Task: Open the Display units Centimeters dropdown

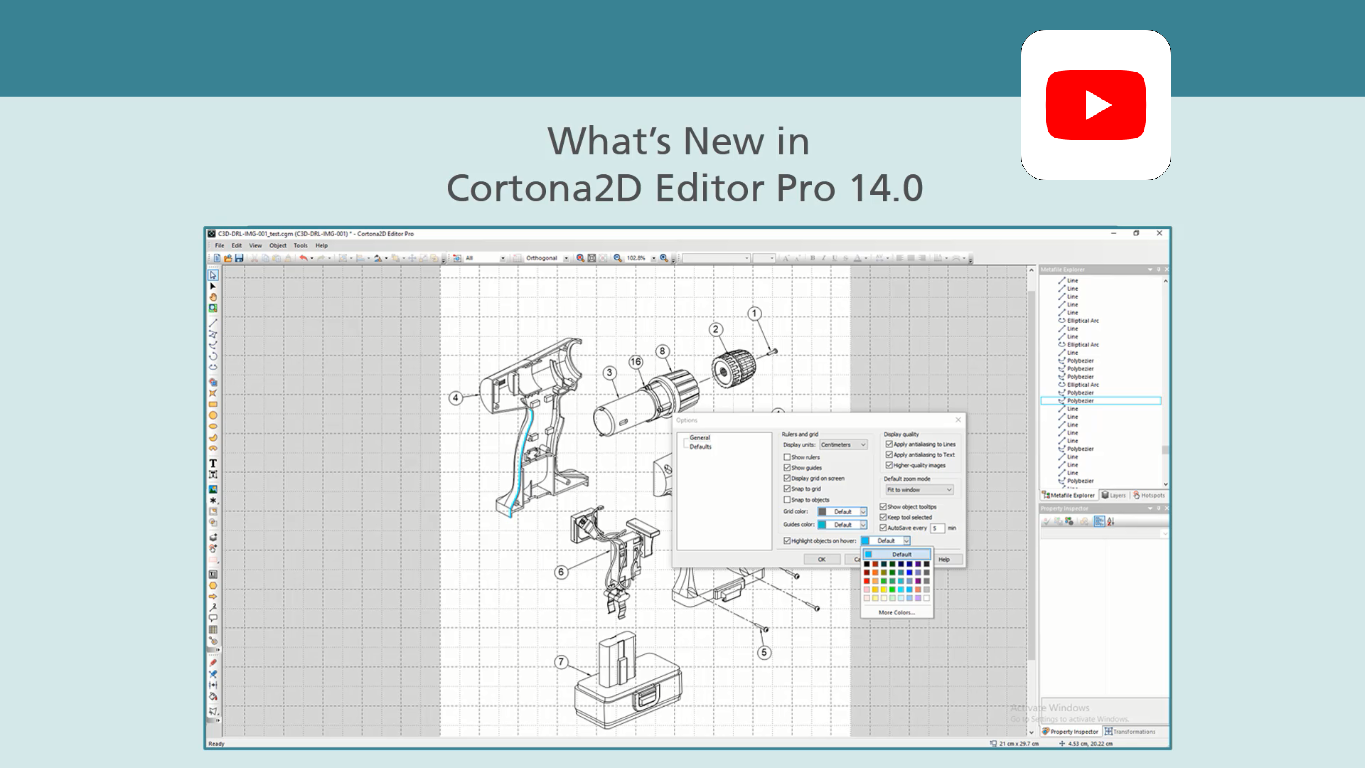Action: click(x=843, y=445)
